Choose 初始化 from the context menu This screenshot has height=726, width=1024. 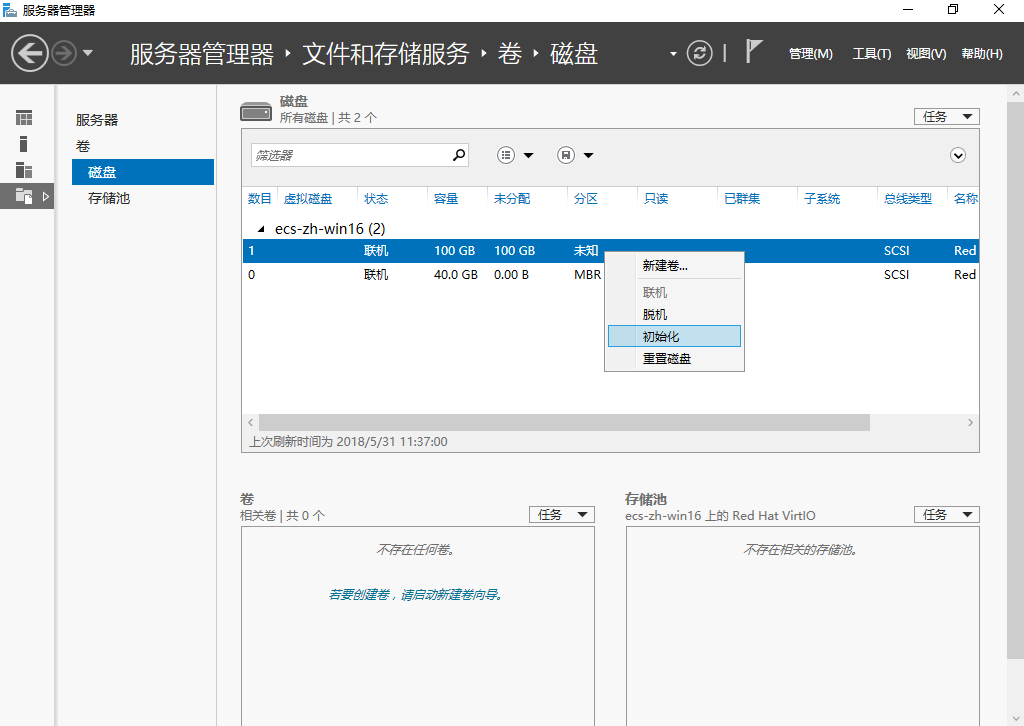click(674, 336)
